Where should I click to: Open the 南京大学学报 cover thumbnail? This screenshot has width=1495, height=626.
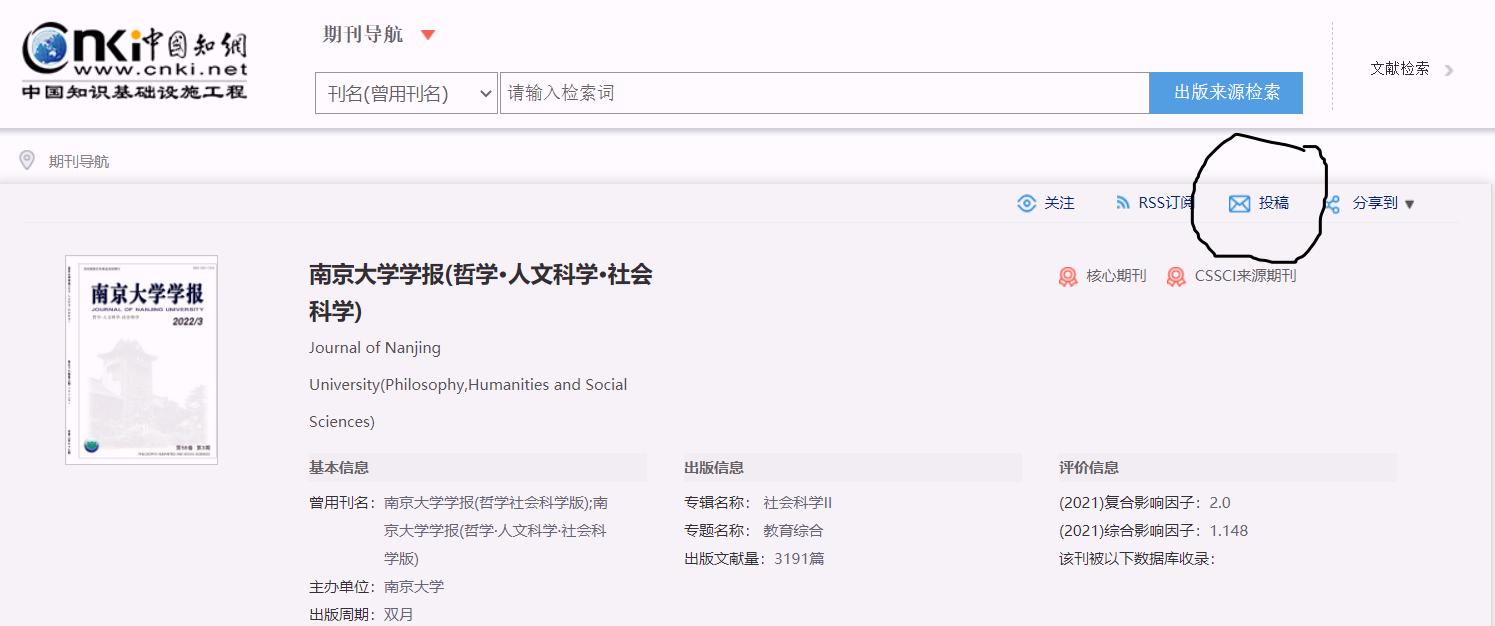141,360
